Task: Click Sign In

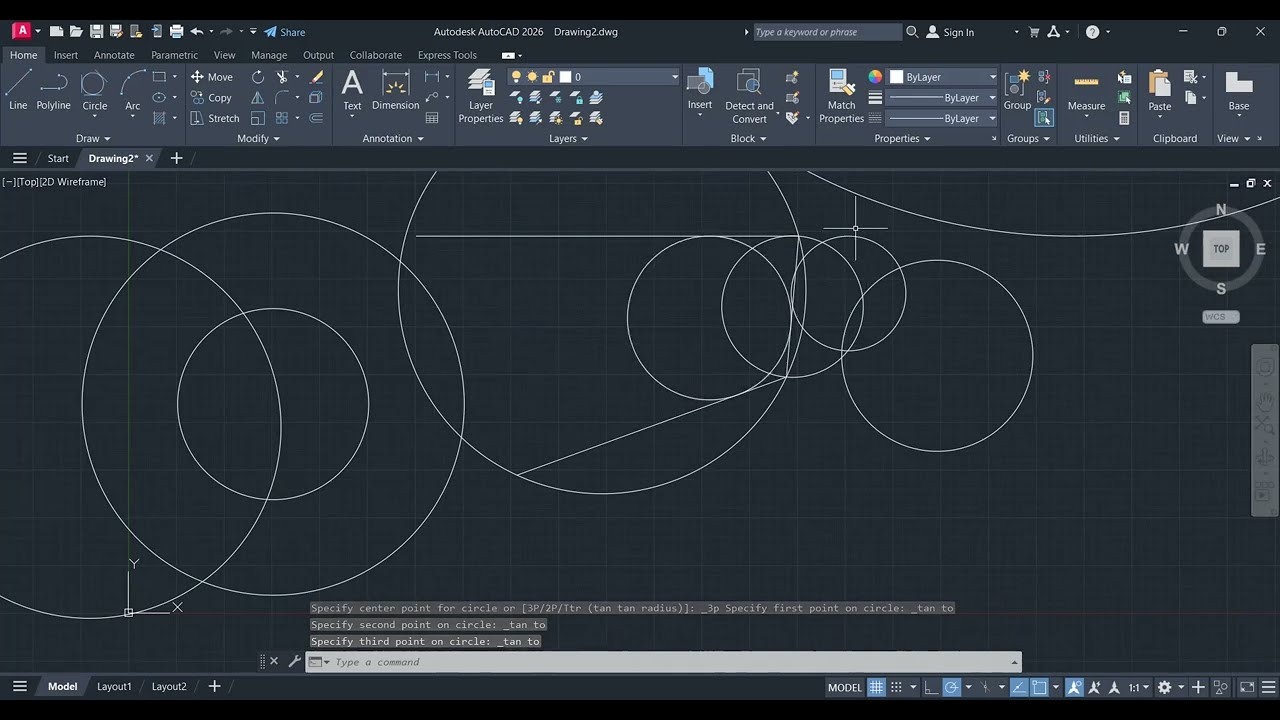Action: click(950, 32)
